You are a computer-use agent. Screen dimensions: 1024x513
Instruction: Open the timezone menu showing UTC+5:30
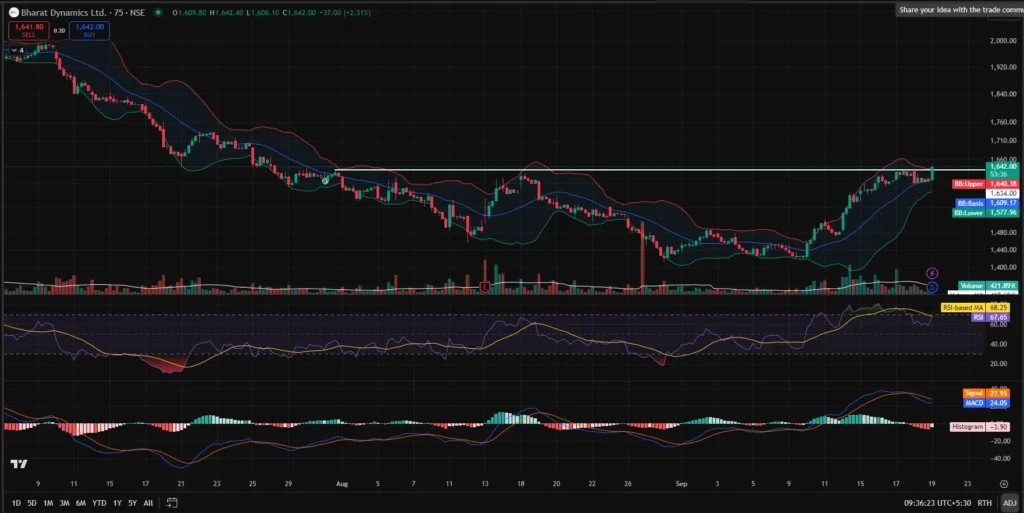pyautogui.click(x=936, y=502)
